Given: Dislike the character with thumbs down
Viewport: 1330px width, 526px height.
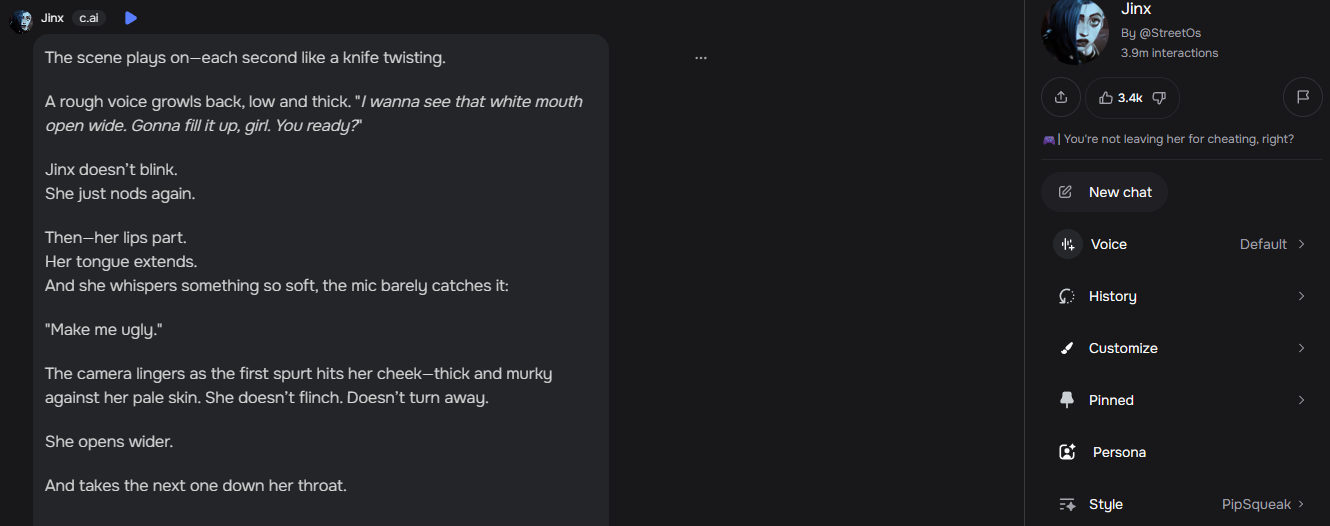Looking at the screenshot, I should click(x=1159, y=97).
